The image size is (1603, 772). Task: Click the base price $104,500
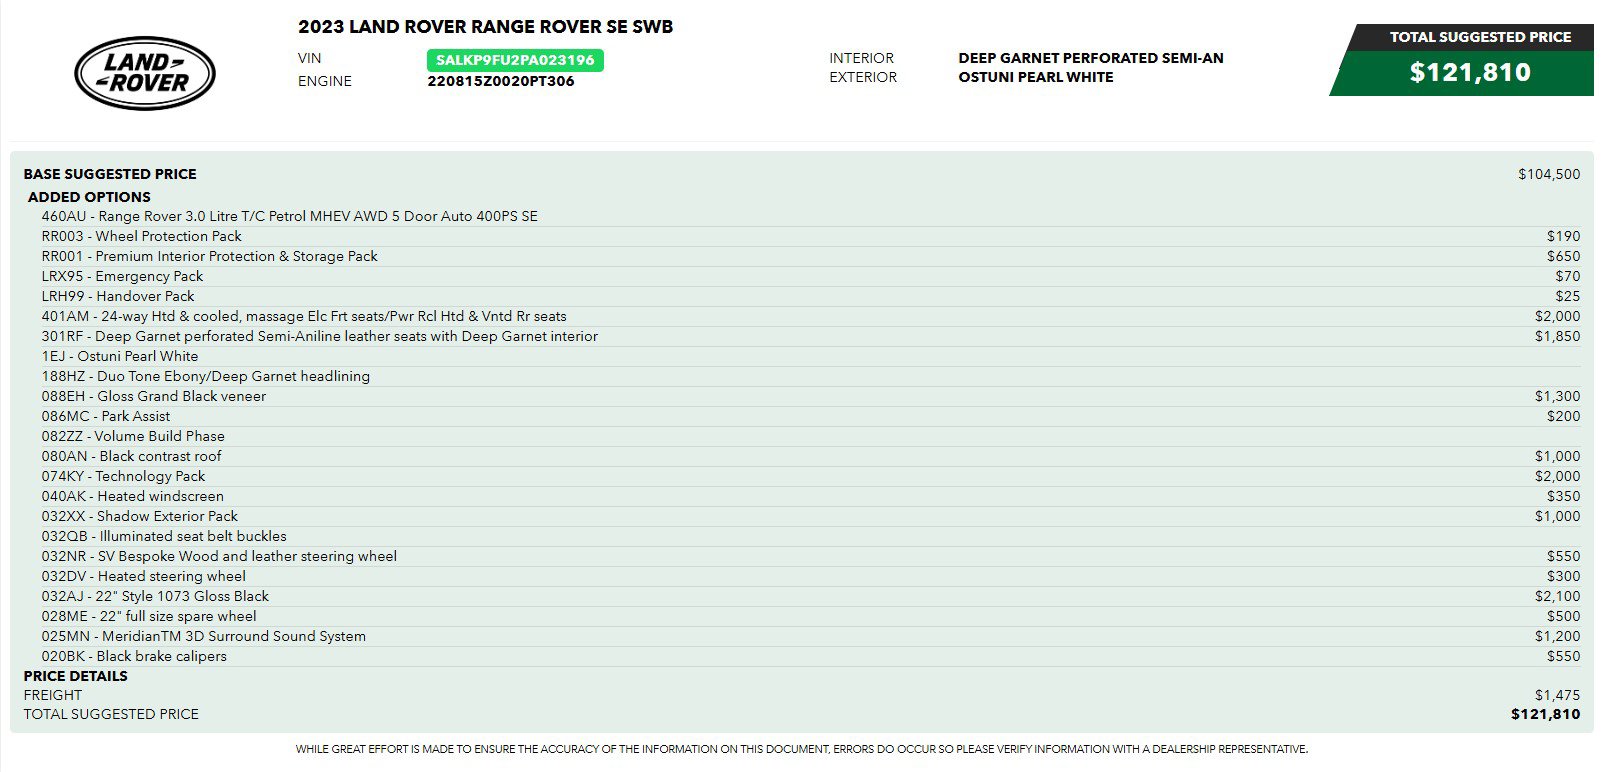[x=1549, y=174]
